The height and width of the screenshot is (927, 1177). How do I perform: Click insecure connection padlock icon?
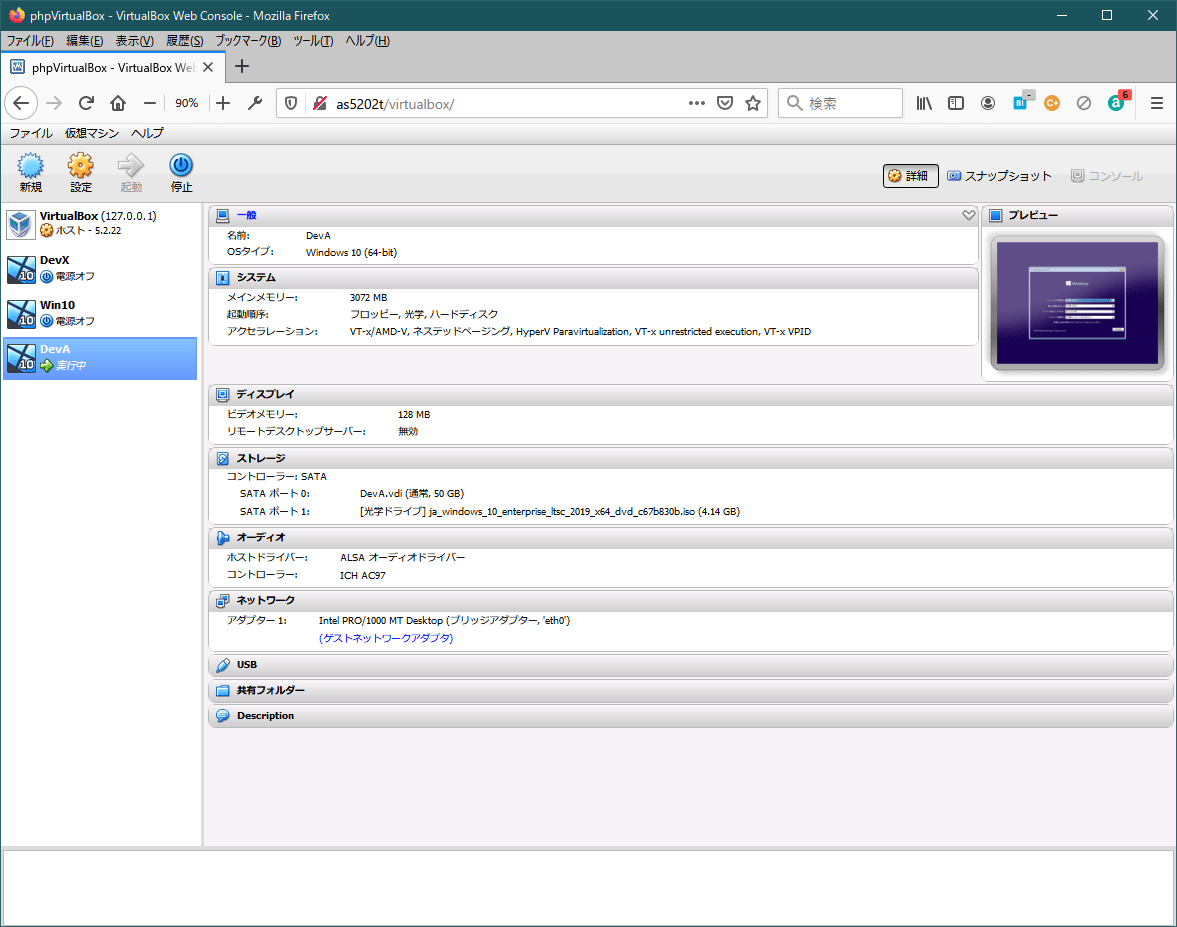[320, 104]
